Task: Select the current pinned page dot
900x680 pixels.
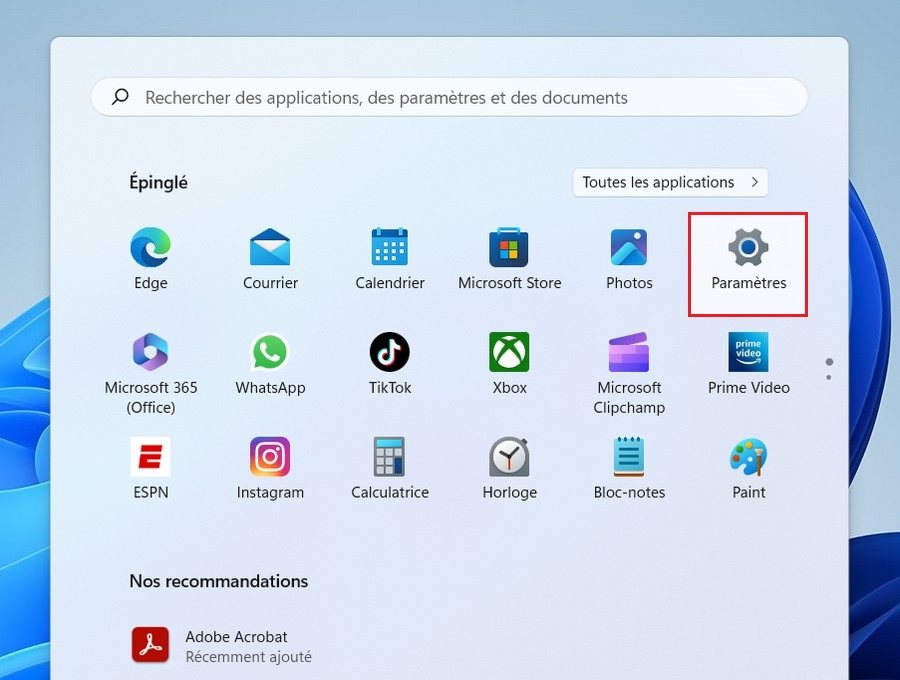Action: (829, 362)
